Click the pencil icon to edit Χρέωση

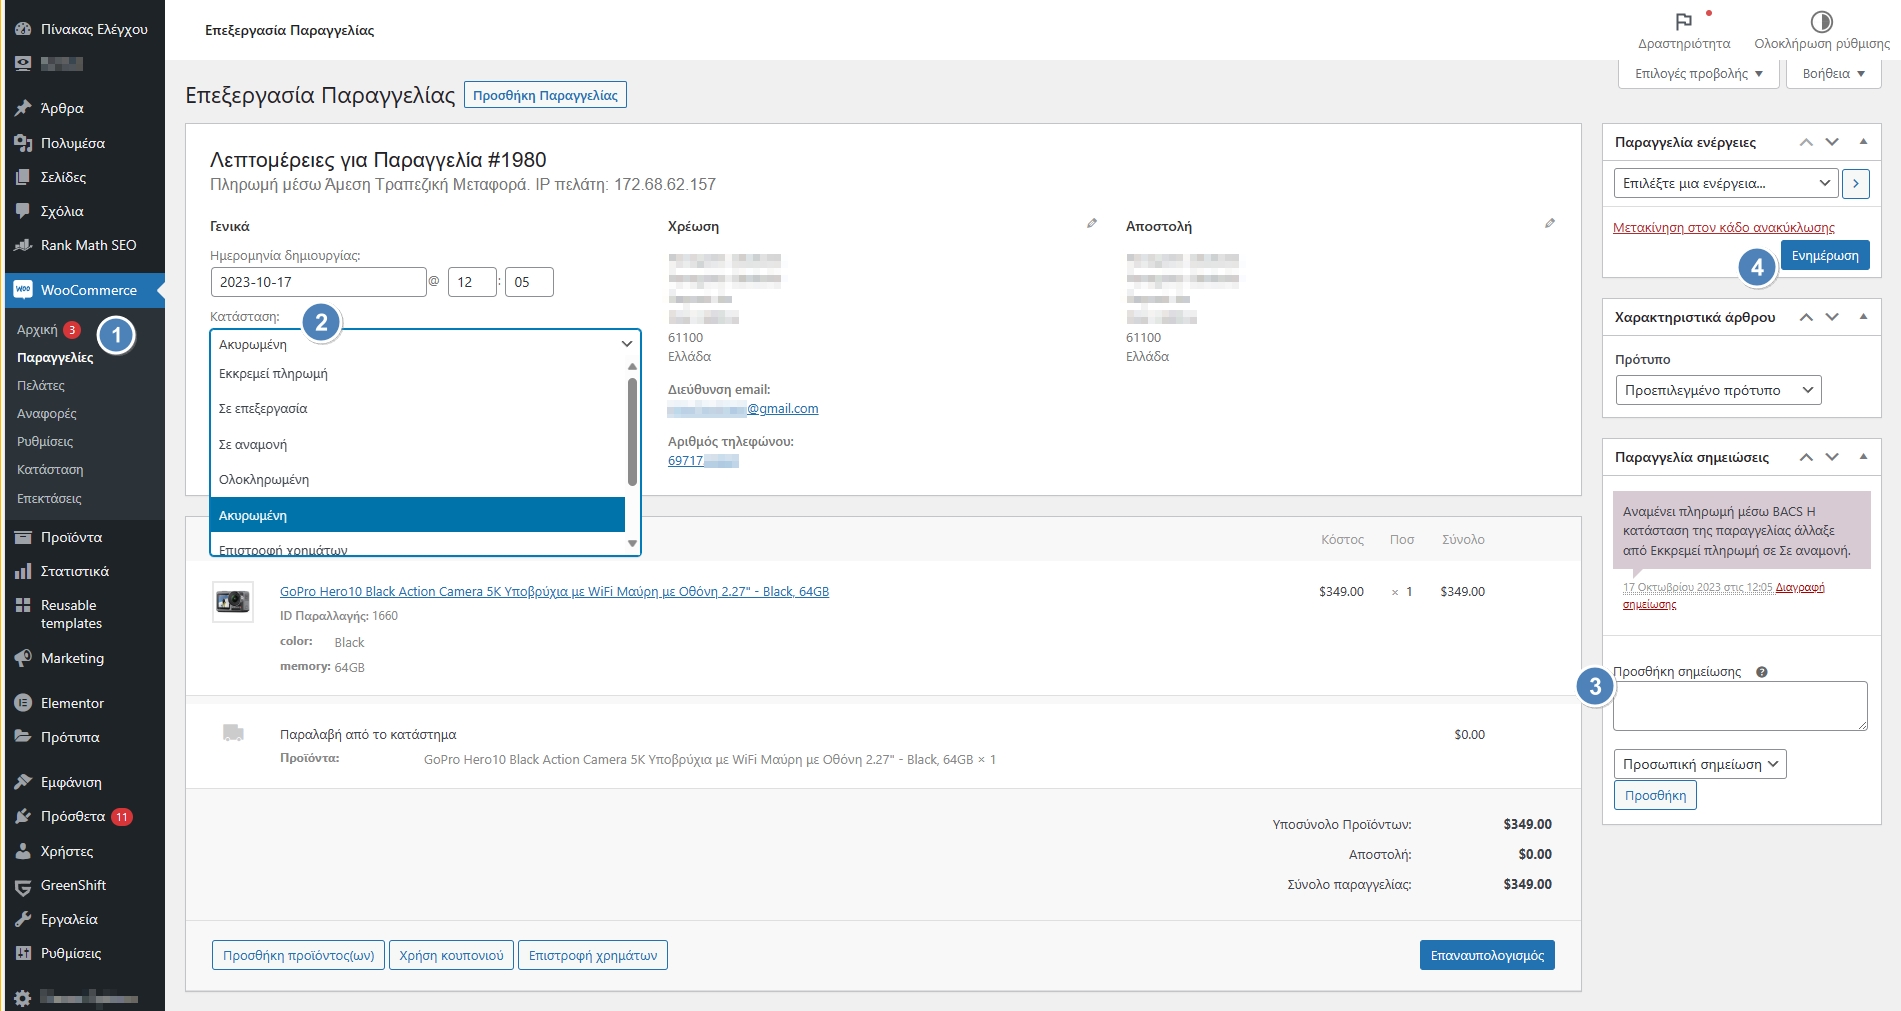tap(1092, 224)
